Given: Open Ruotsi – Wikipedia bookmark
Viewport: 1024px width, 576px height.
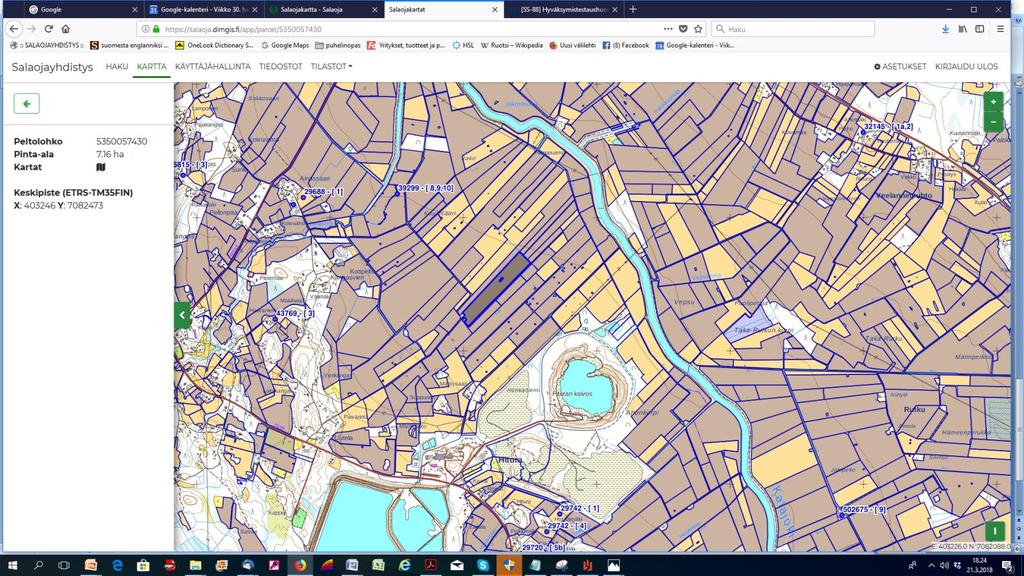Looking at the screenshot, I should click(x=511, y=45).
